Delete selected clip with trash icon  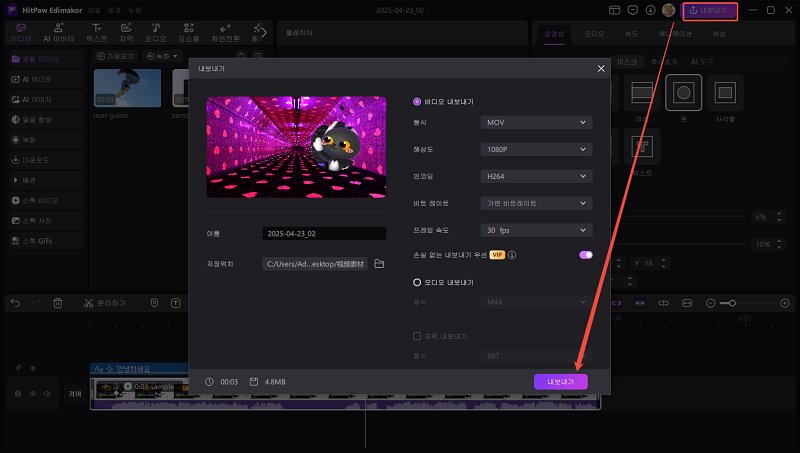(x=58, y=303)
